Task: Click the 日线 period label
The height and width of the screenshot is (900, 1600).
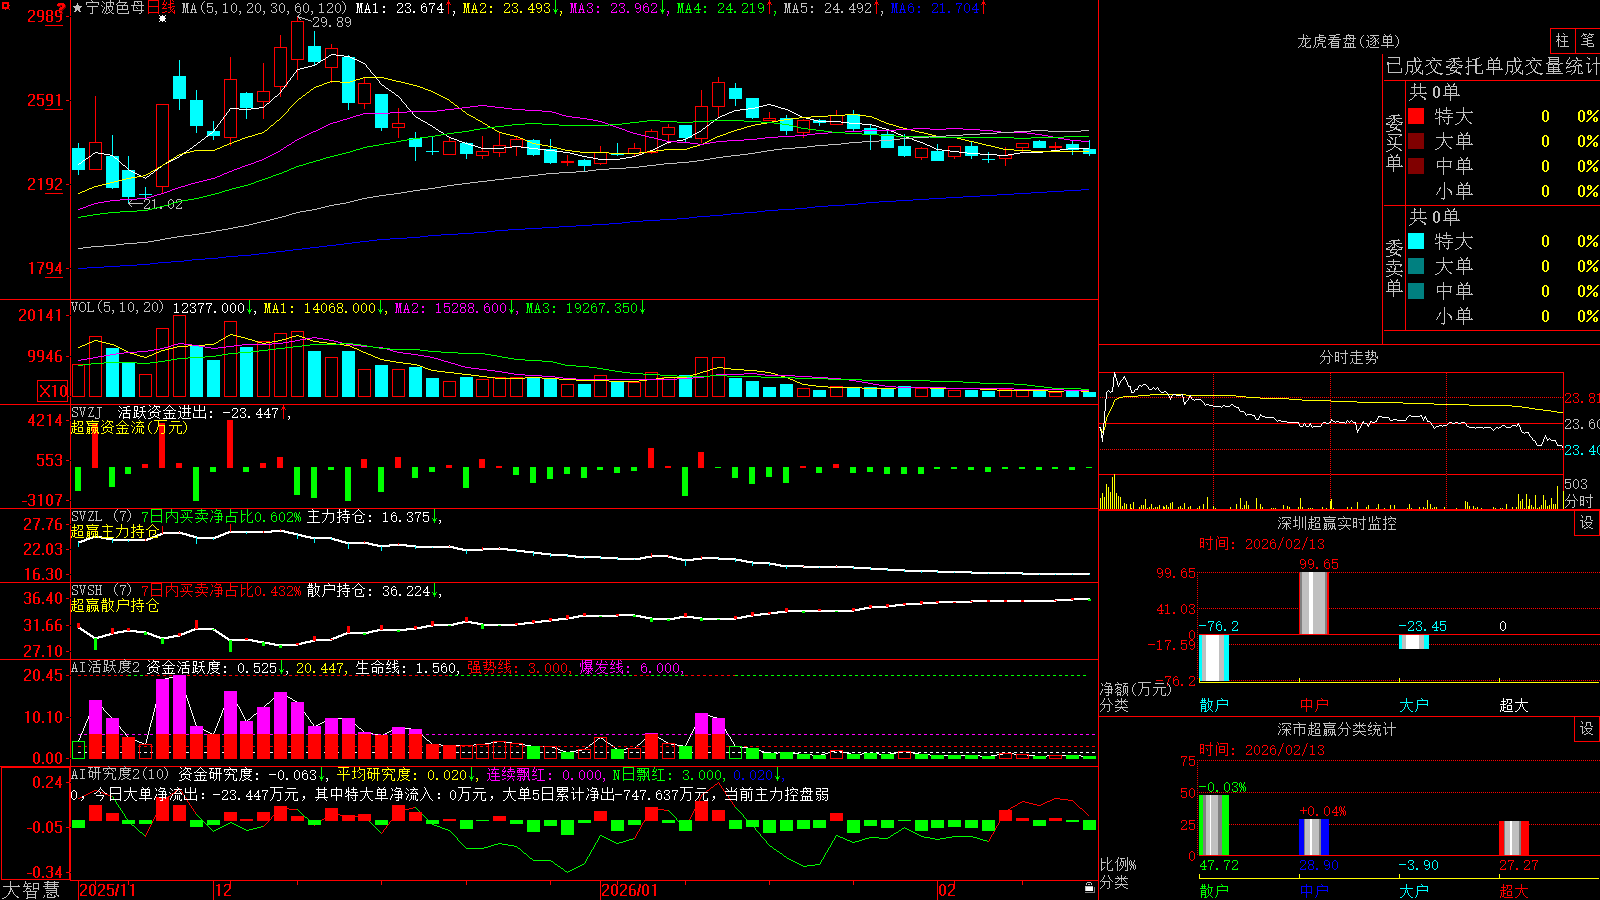Action: 161,8
